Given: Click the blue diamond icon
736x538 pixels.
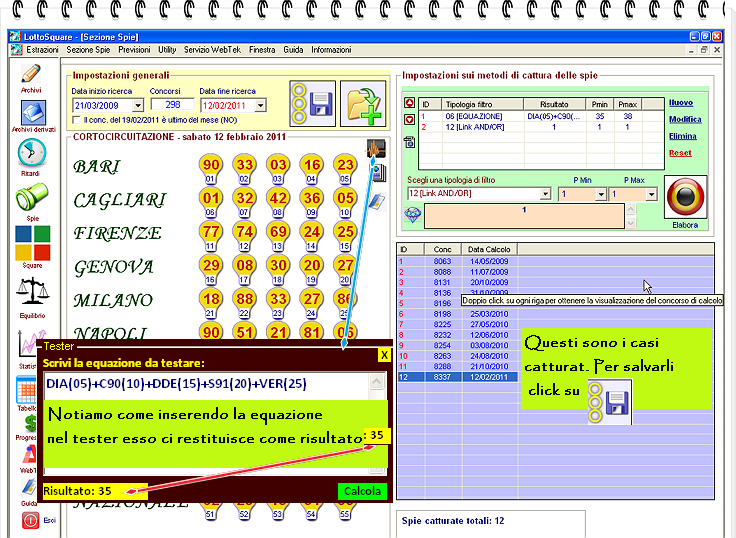Looking at the screenshot, I should [413, 215].
